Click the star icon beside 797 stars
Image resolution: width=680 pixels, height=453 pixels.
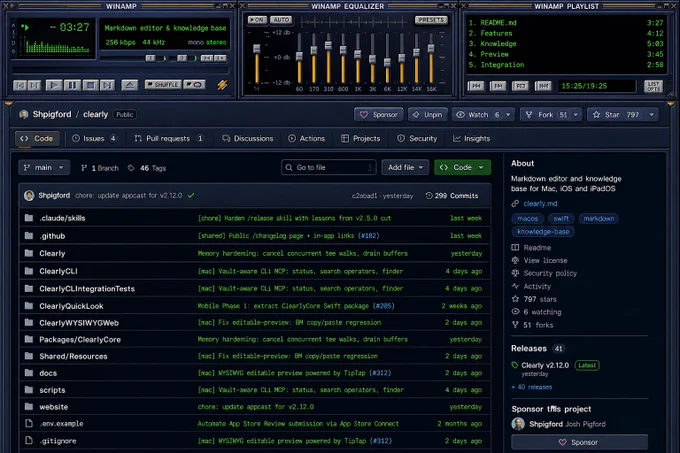pos(515,299)
